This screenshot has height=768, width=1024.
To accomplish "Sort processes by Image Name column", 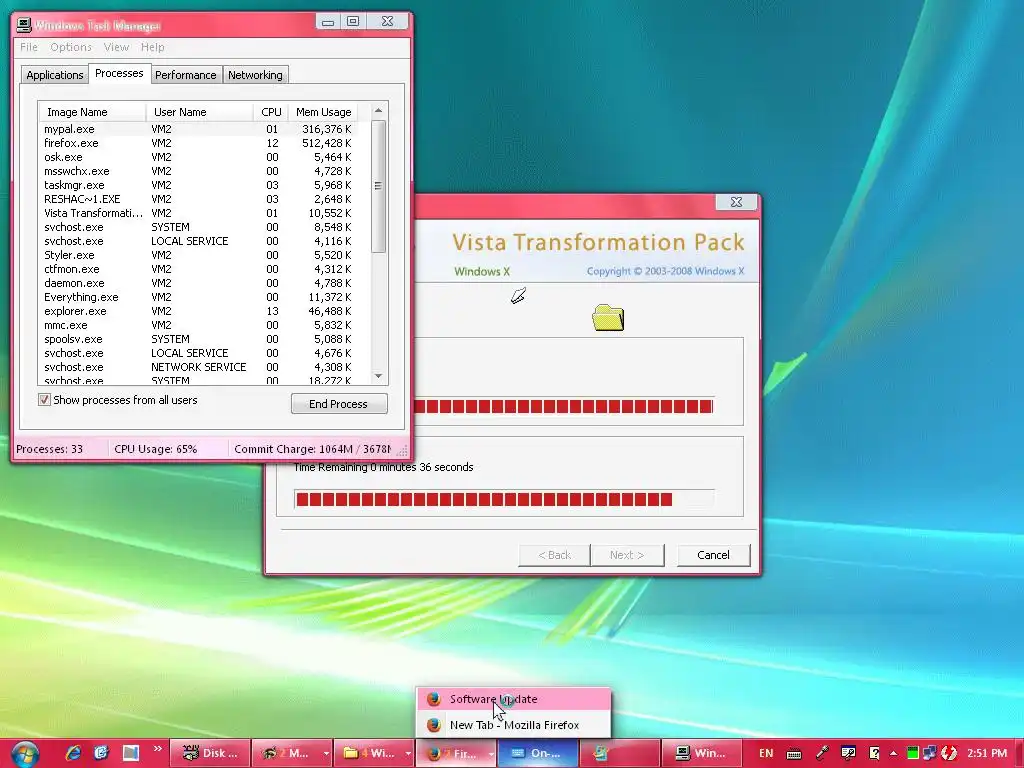I will 92,112.
